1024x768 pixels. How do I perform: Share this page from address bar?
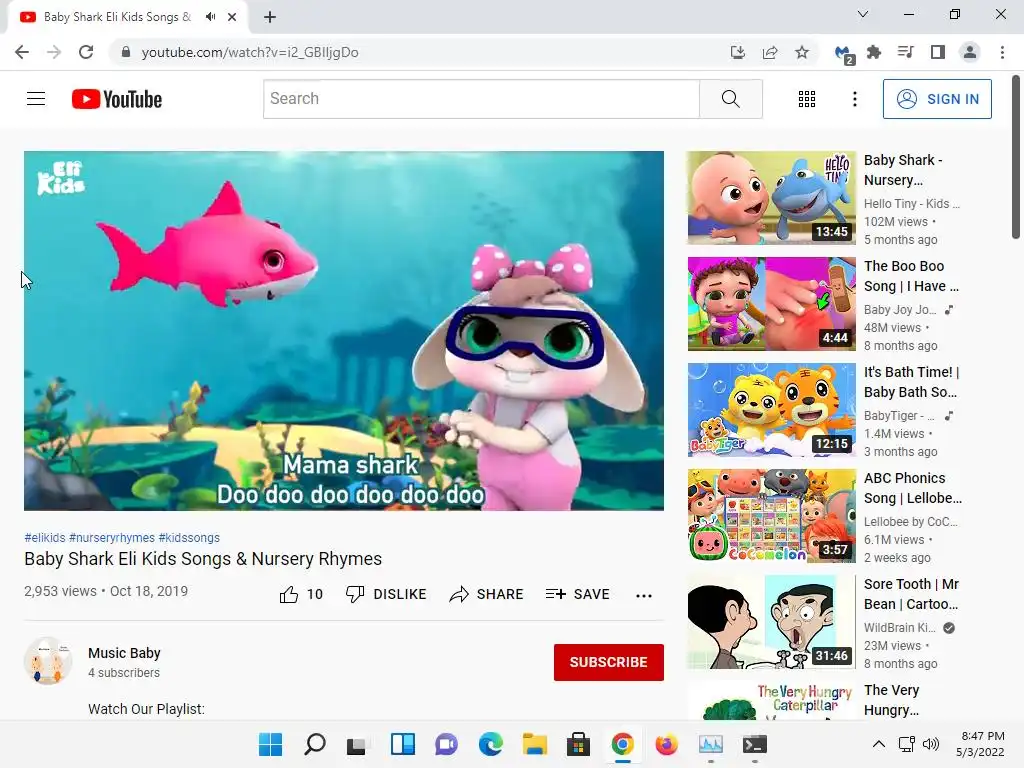click(x=770, y=52)
